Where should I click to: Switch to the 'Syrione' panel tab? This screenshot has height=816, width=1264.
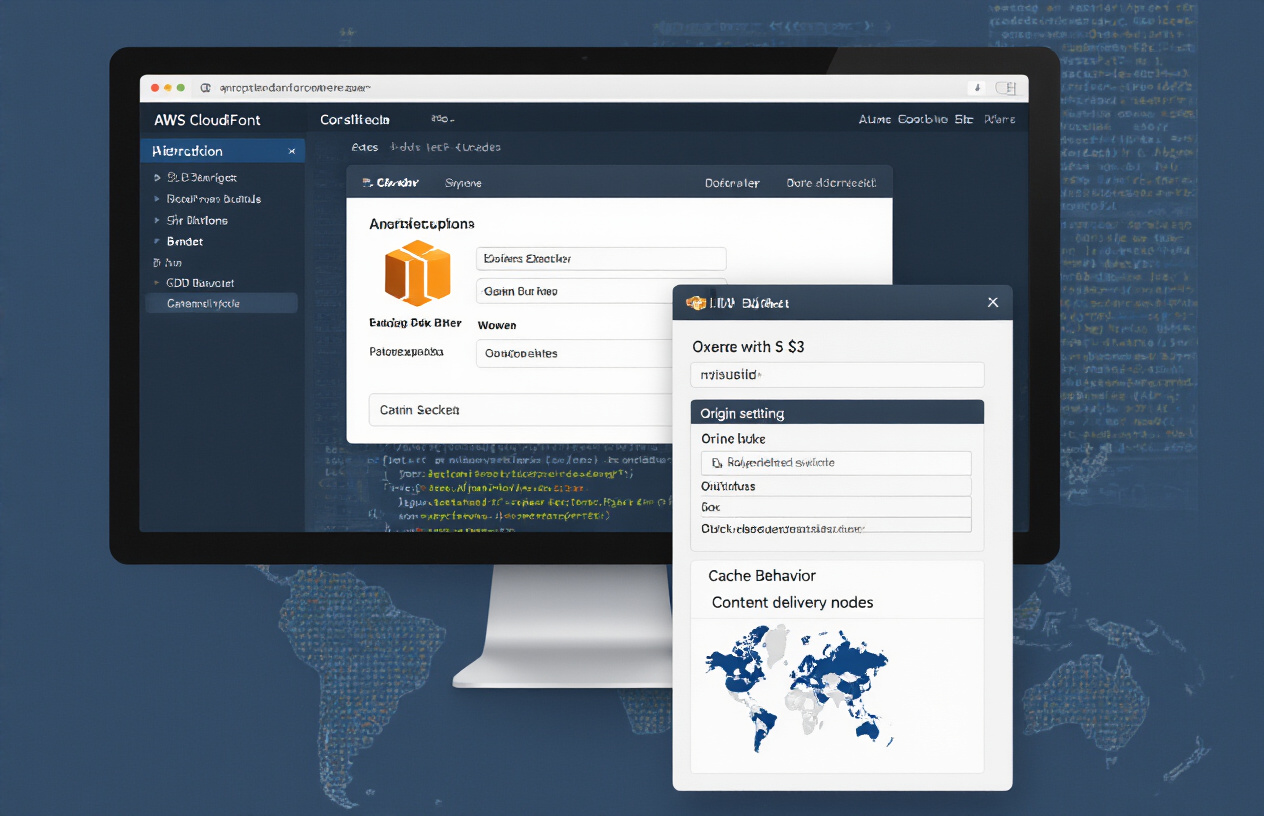pyautogui.click(x=463, y=183)
